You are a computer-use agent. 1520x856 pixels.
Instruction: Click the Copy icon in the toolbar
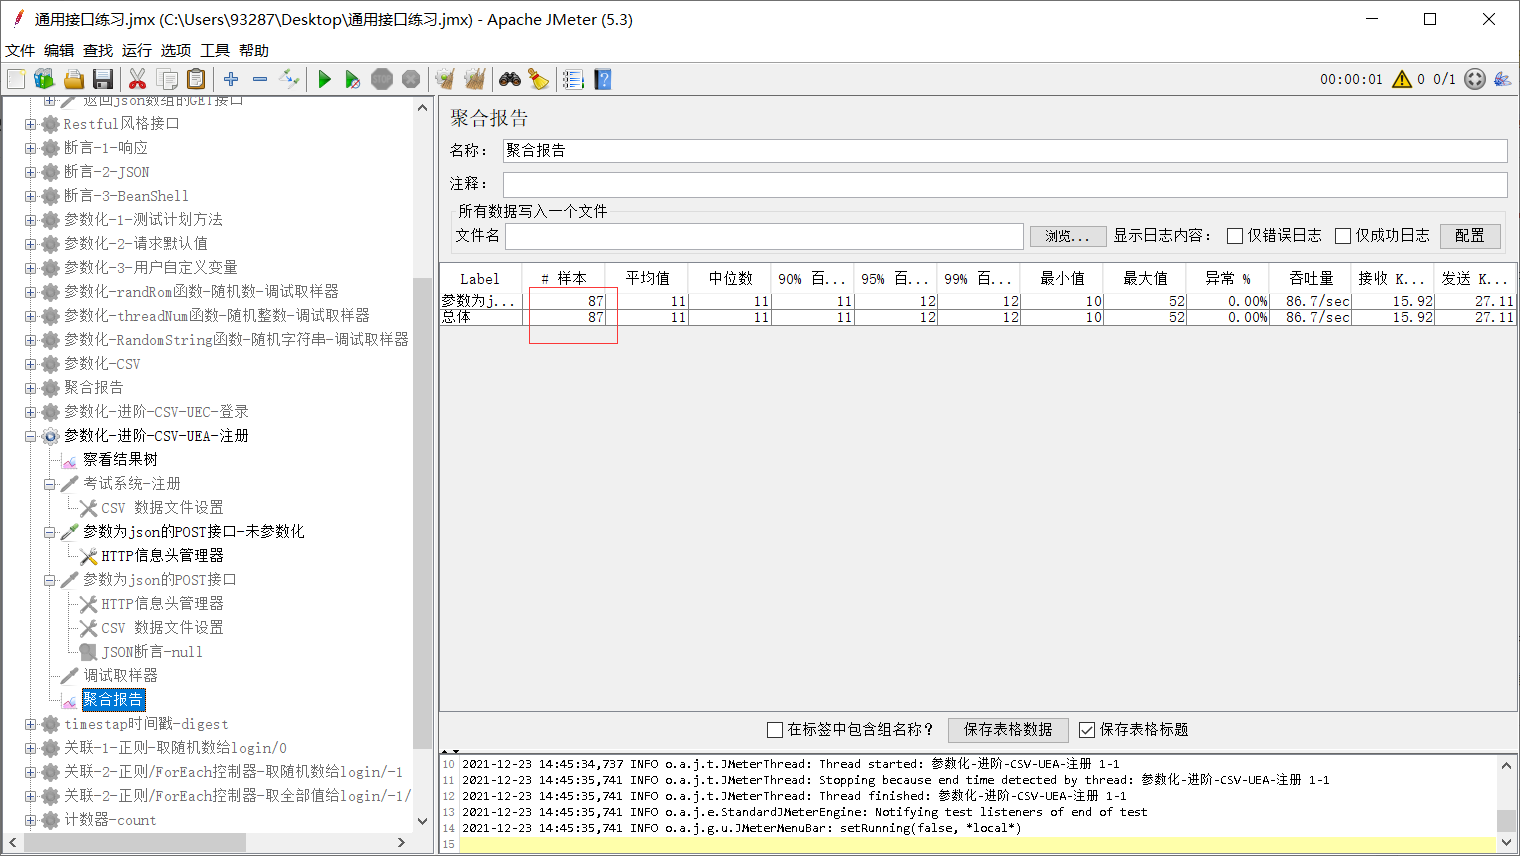167,79
